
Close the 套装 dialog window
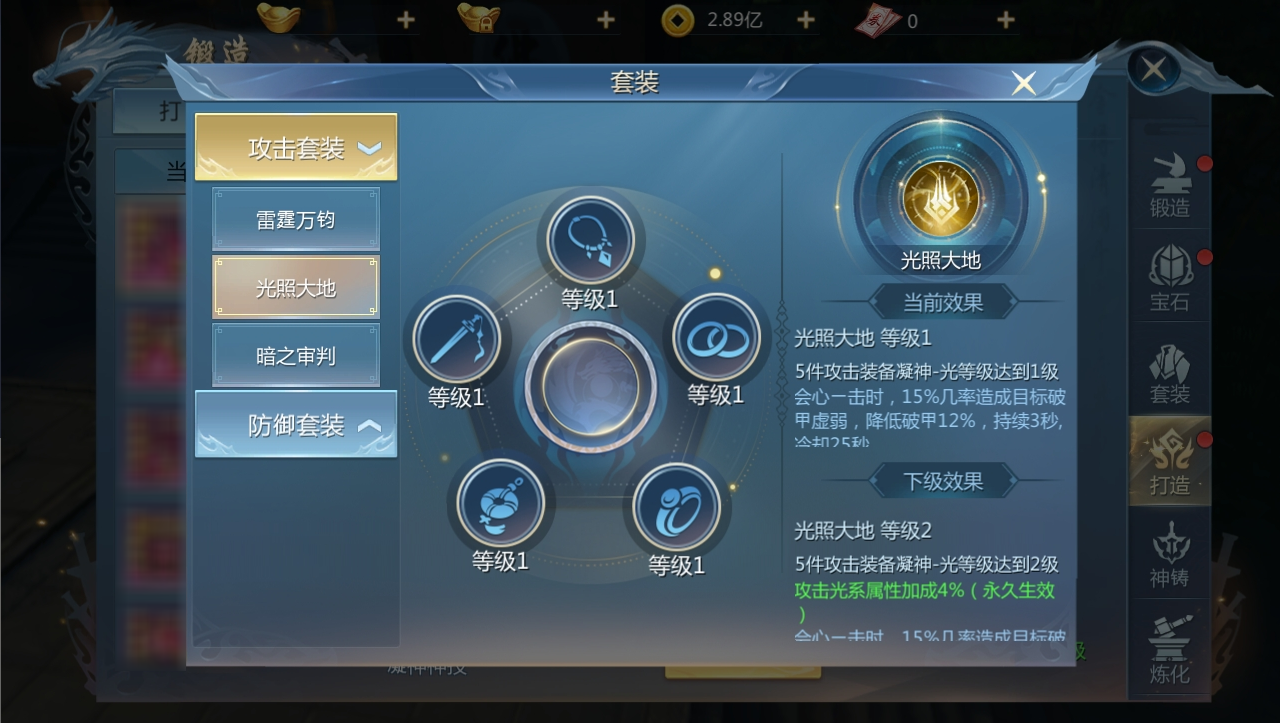coord(1024,83)
